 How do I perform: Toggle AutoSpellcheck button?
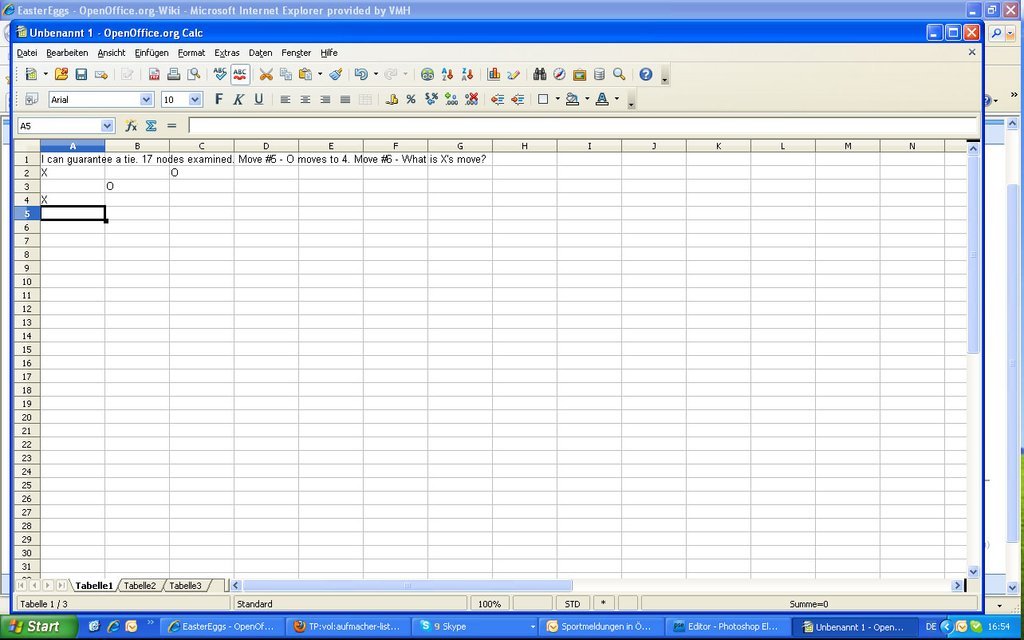pyautogui.click(x=240, y=74)
